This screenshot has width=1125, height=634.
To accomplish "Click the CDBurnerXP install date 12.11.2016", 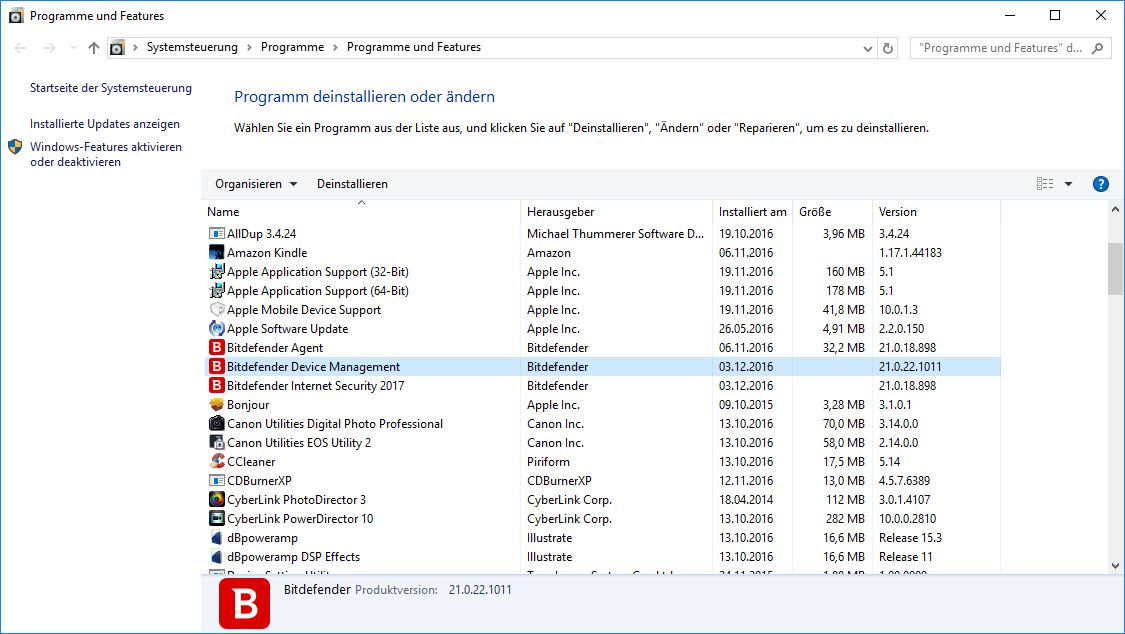I will pos(746,481).
